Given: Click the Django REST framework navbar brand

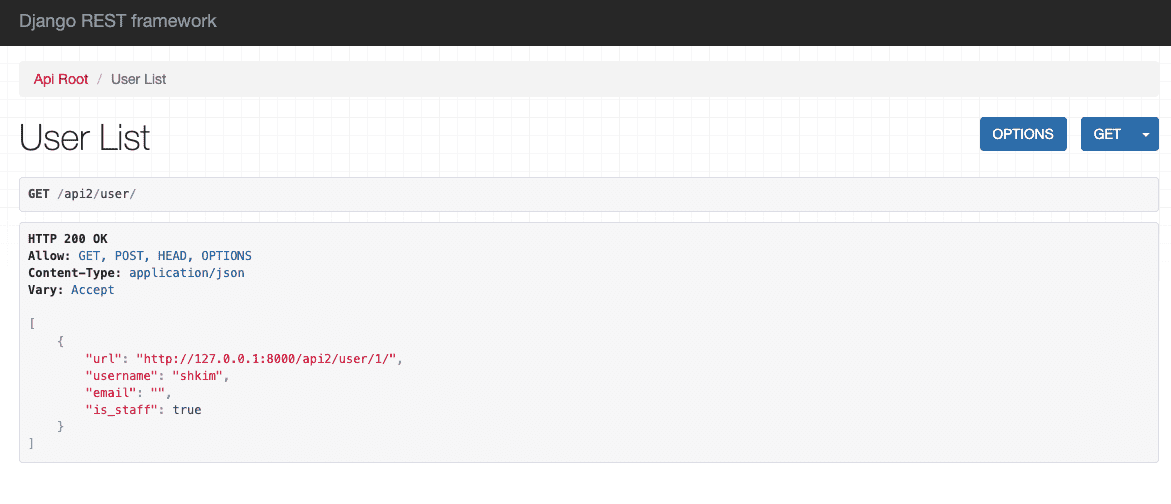Looking at the screenshot, I should 118,21.
